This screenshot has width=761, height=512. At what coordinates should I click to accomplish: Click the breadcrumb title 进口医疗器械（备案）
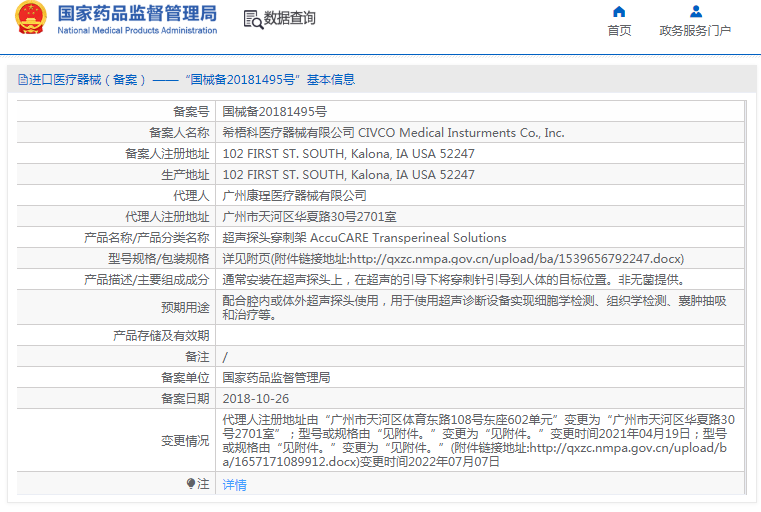tap(87, 80)
